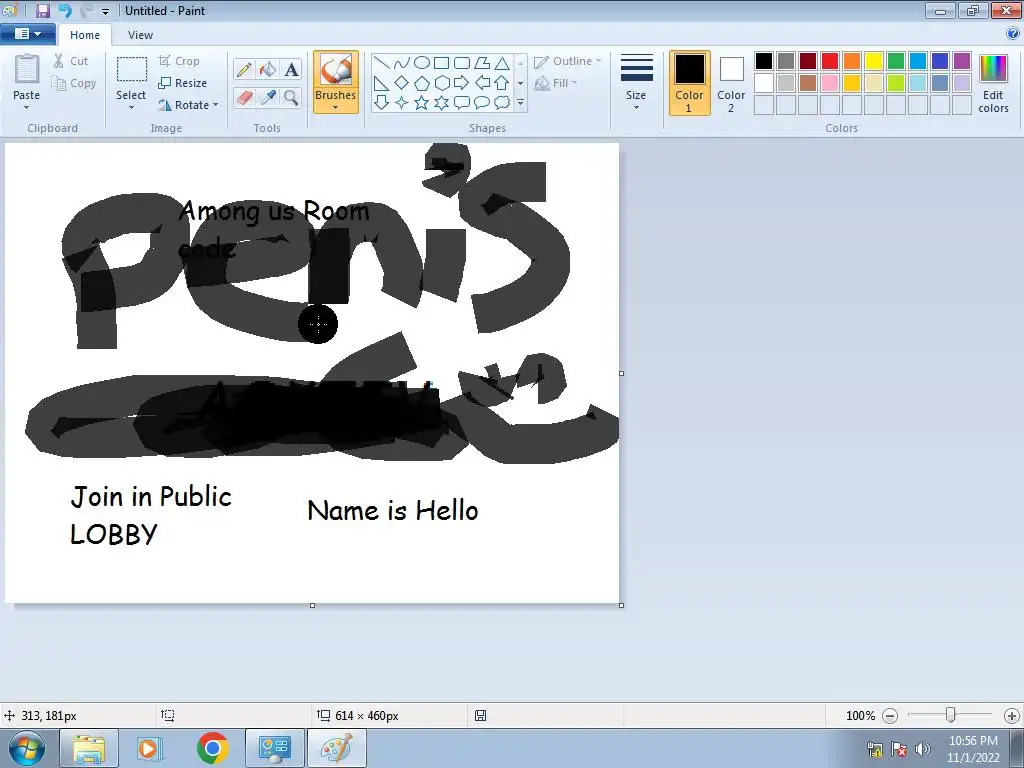Open Windows Explorer folder in taskbar
The image size is (1024, 768).
click(x=89, y=748)
